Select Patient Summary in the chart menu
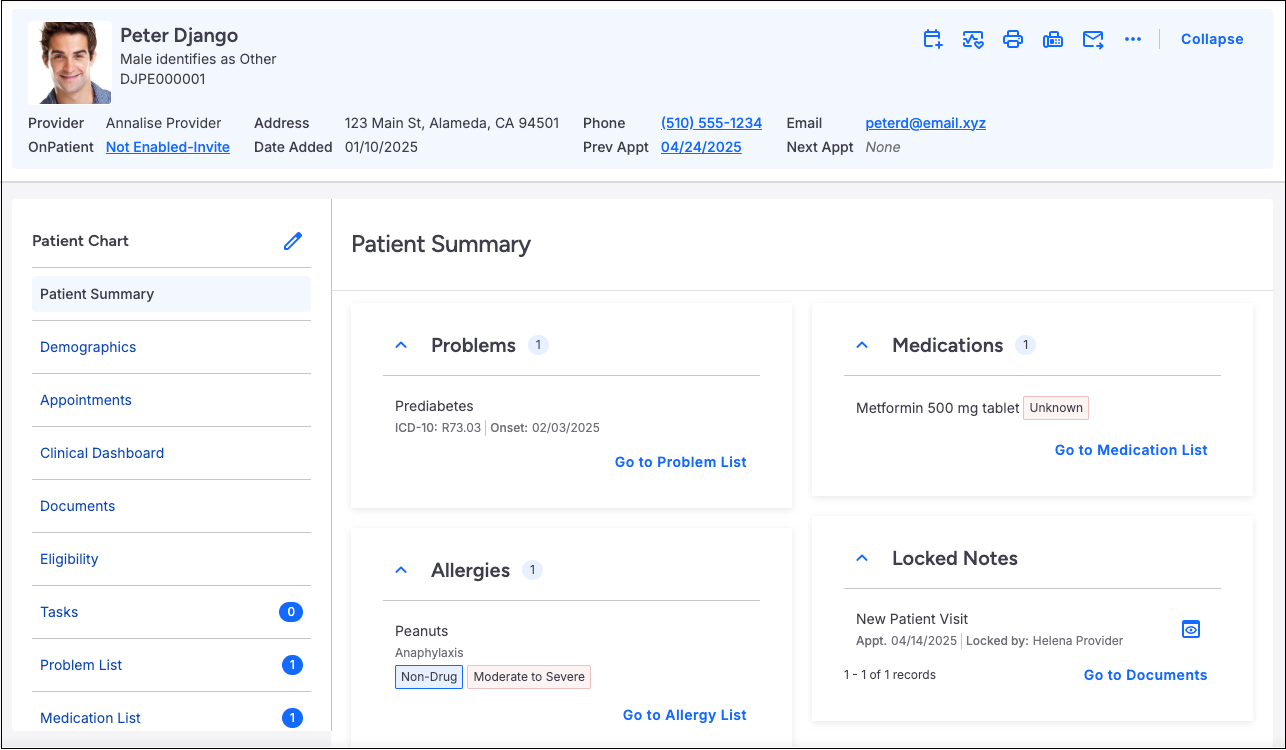This screenshot has width=1286, height=750. pyautogui.click(x=171, y=294)
